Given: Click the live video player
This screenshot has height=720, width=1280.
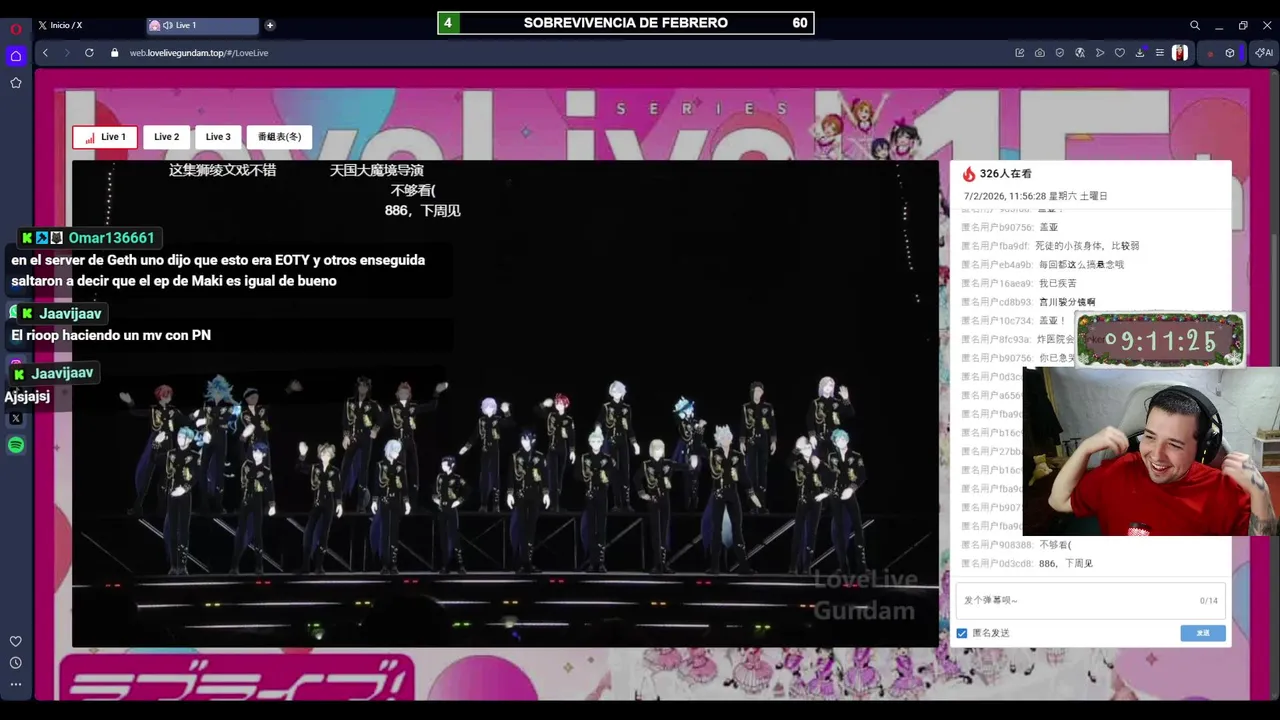Looking at the screenshot, I should pos(505,404).
